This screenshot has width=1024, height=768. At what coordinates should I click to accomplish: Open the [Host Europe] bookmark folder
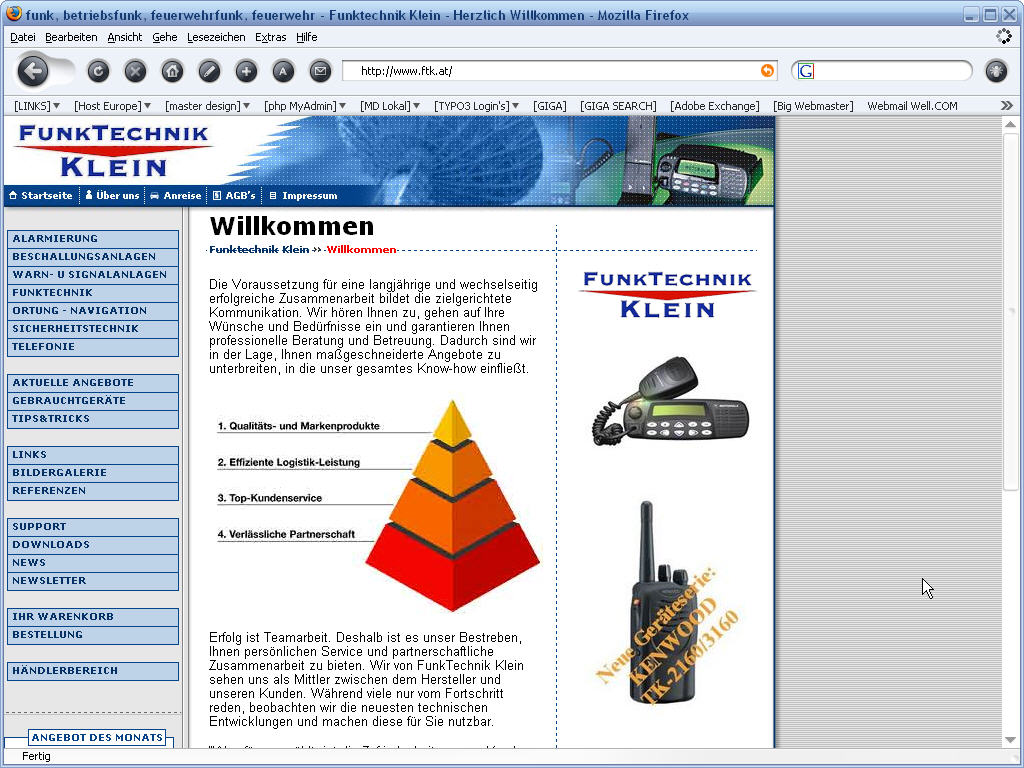click(x=112, y=106)
